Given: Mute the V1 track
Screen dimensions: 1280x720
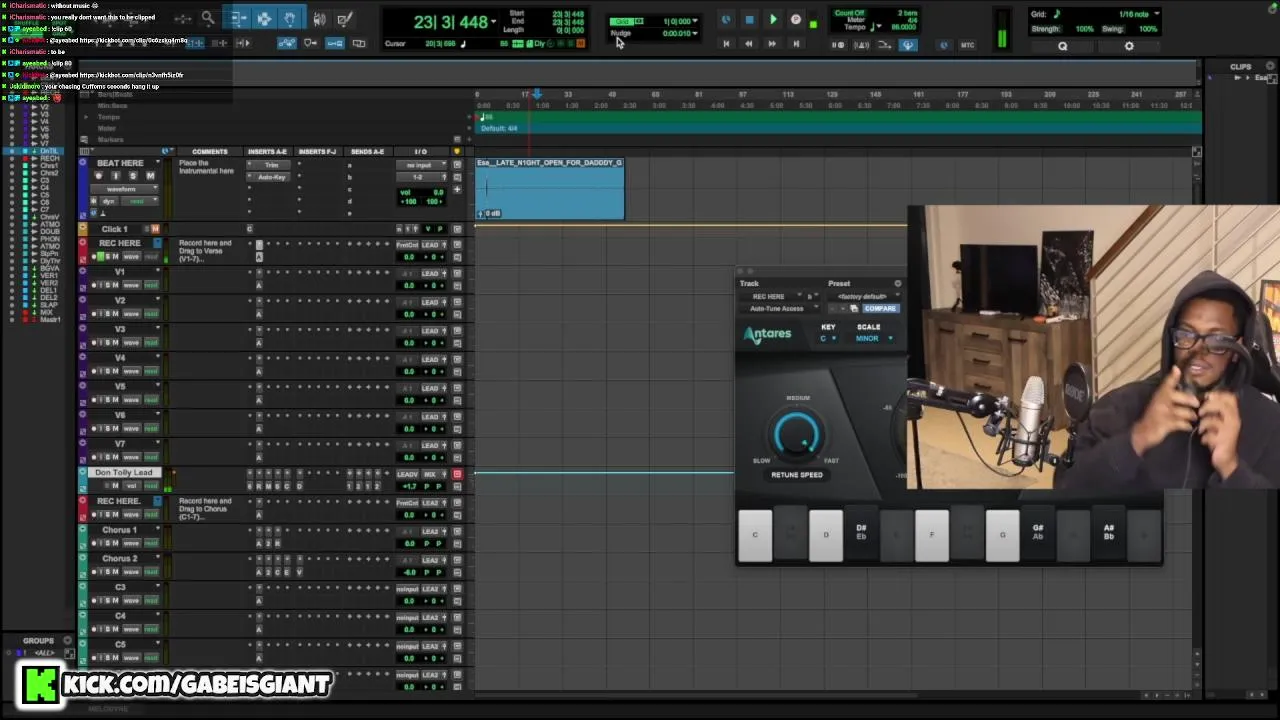Looking at the screenshot, I should [115, 286].
